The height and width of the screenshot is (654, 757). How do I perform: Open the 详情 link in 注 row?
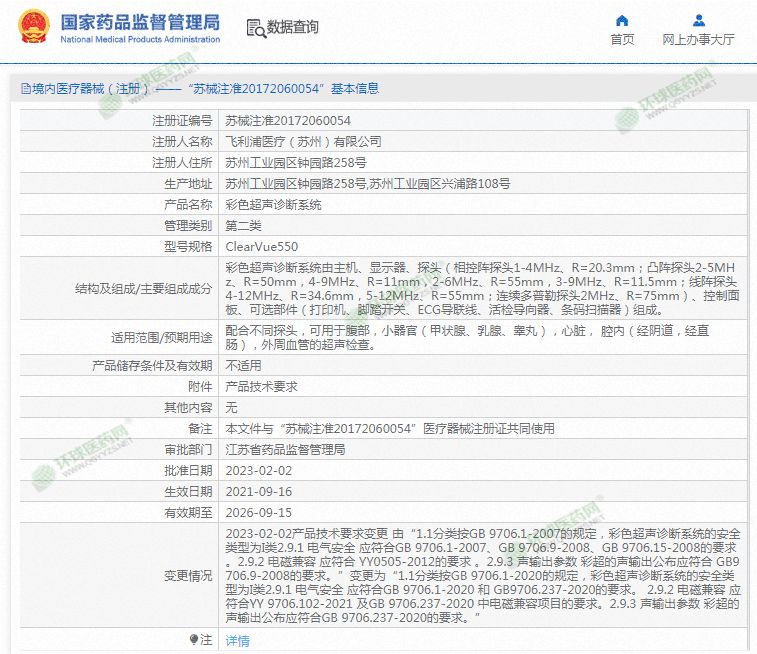237,640
